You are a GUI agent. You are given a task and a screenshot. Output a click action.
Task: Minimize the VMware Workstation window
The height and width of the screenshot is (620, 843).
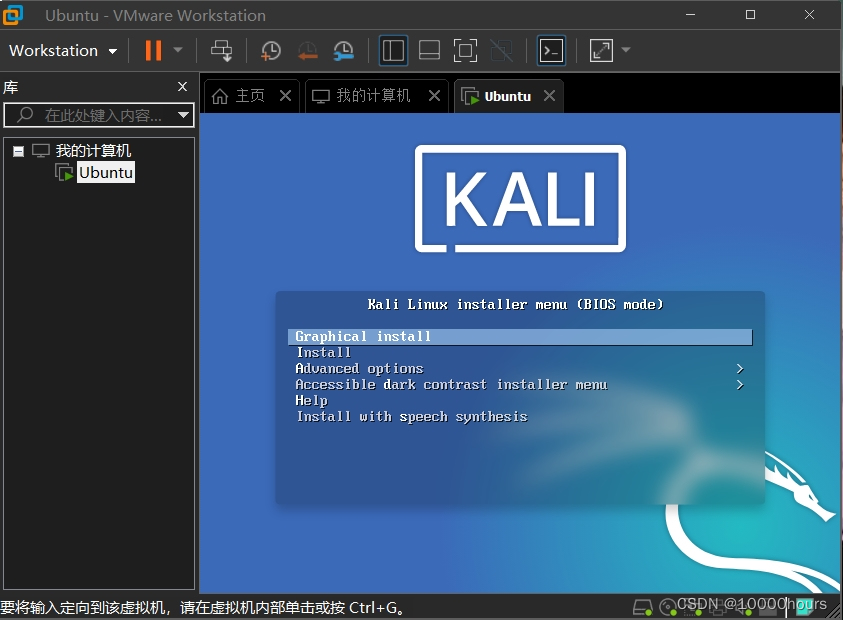pyautogui.click(x=691, y=15)
